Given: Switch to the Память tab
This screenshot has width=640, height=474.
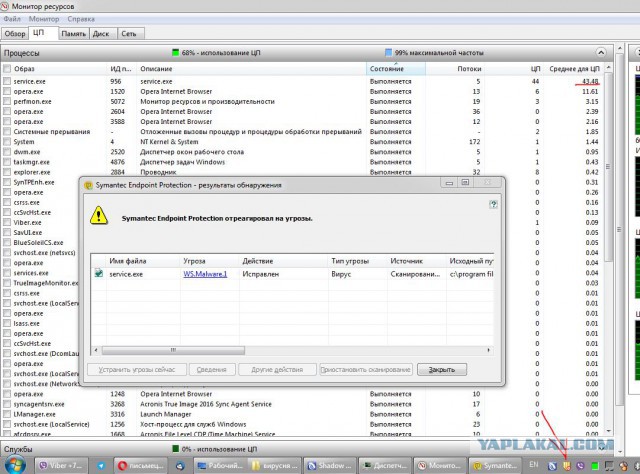Looking at the screenshot, I should [x=73, y=34].
